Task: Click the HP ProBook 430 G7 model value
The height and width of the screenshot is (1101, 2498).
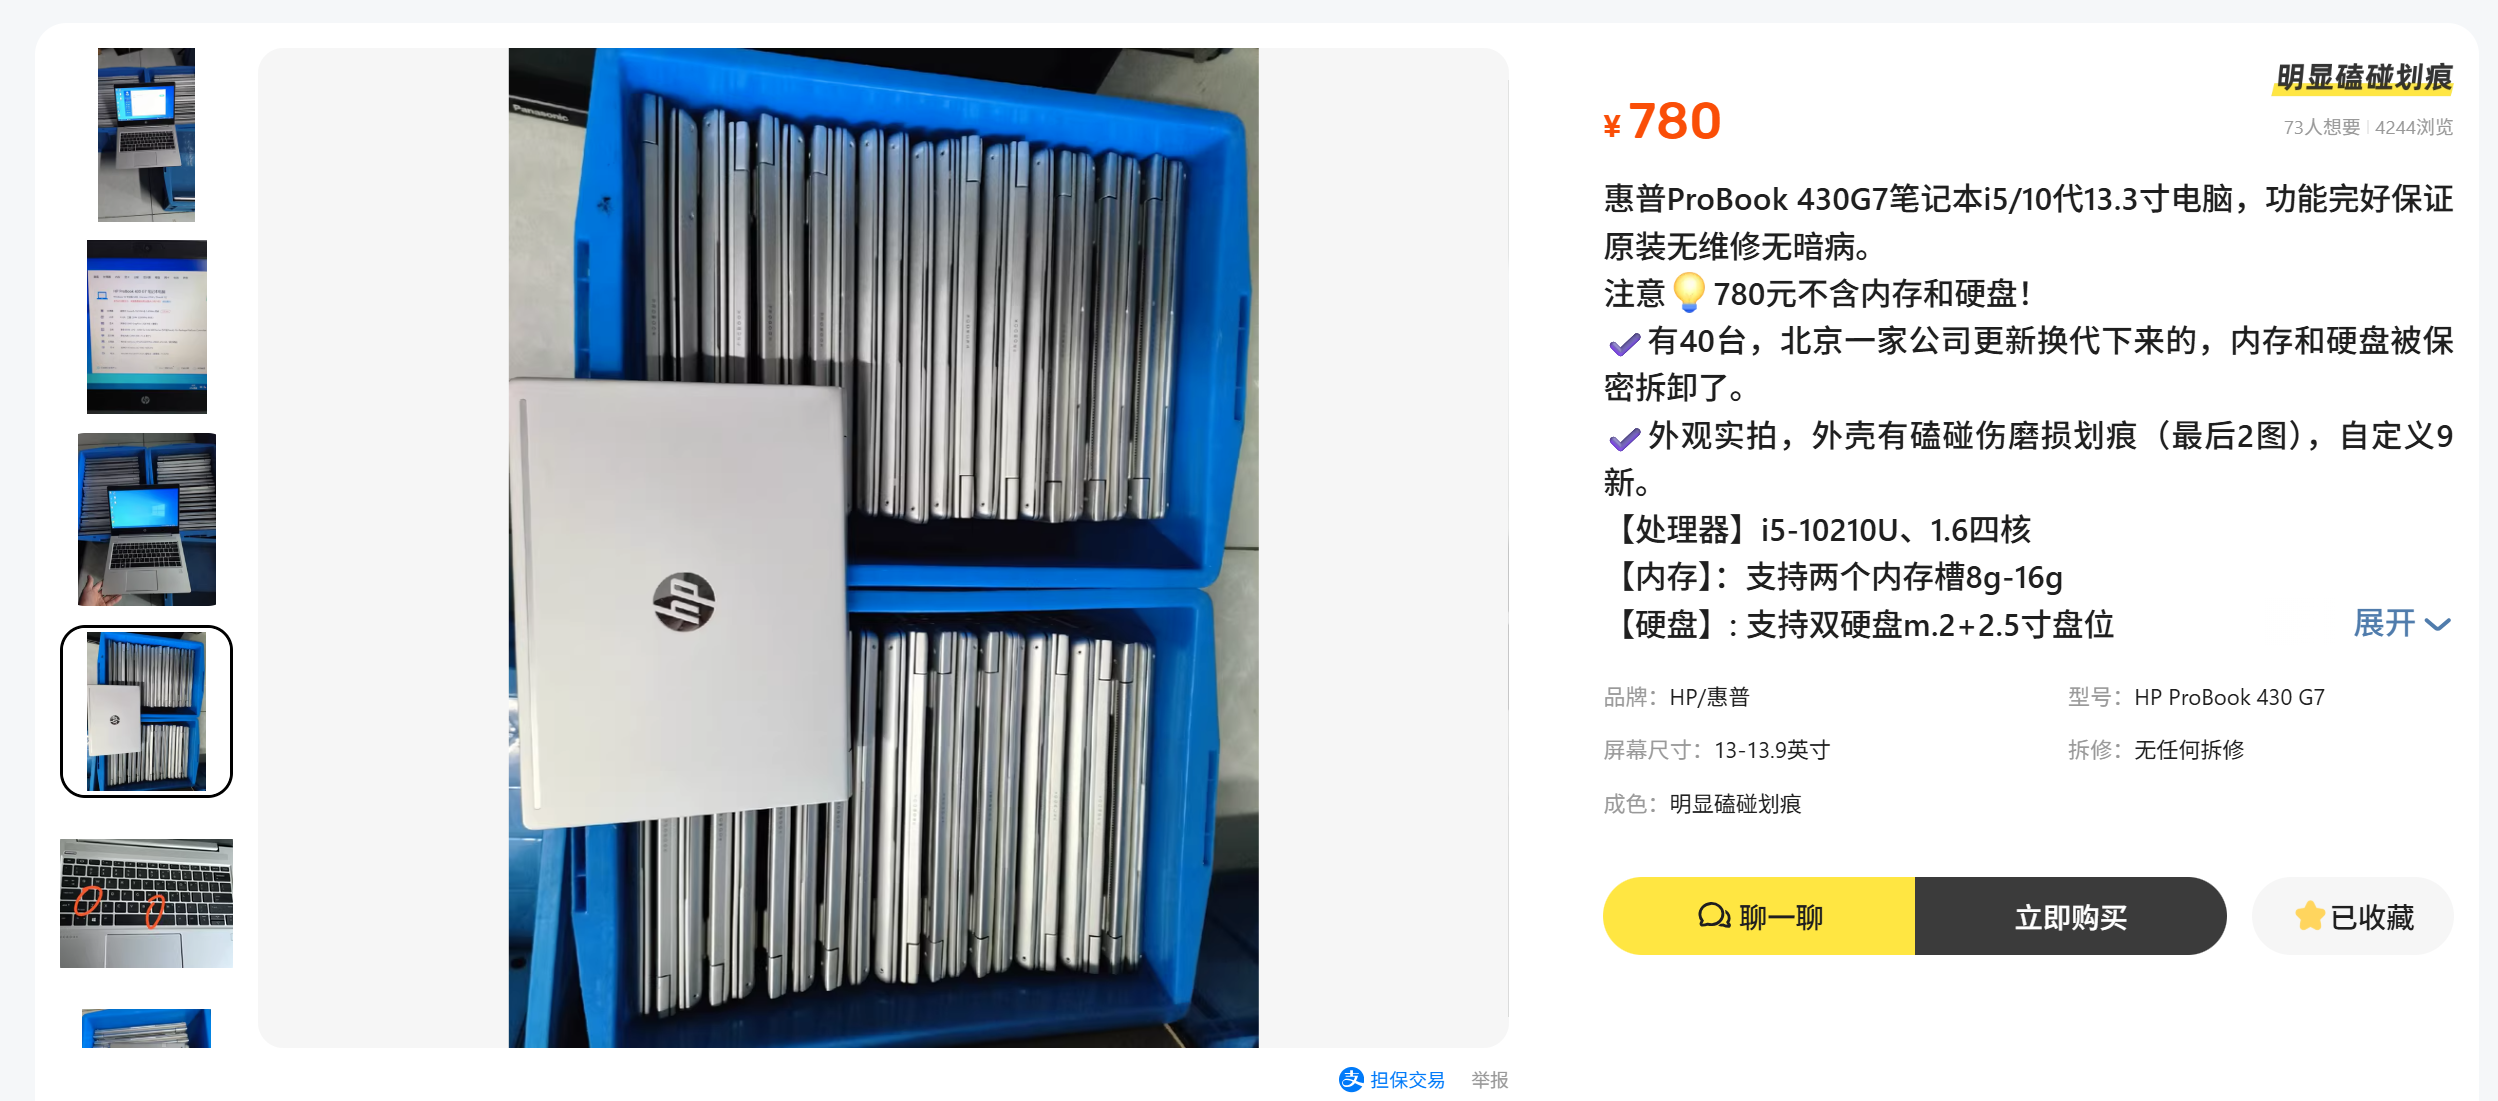Action: pos(2229,697)
